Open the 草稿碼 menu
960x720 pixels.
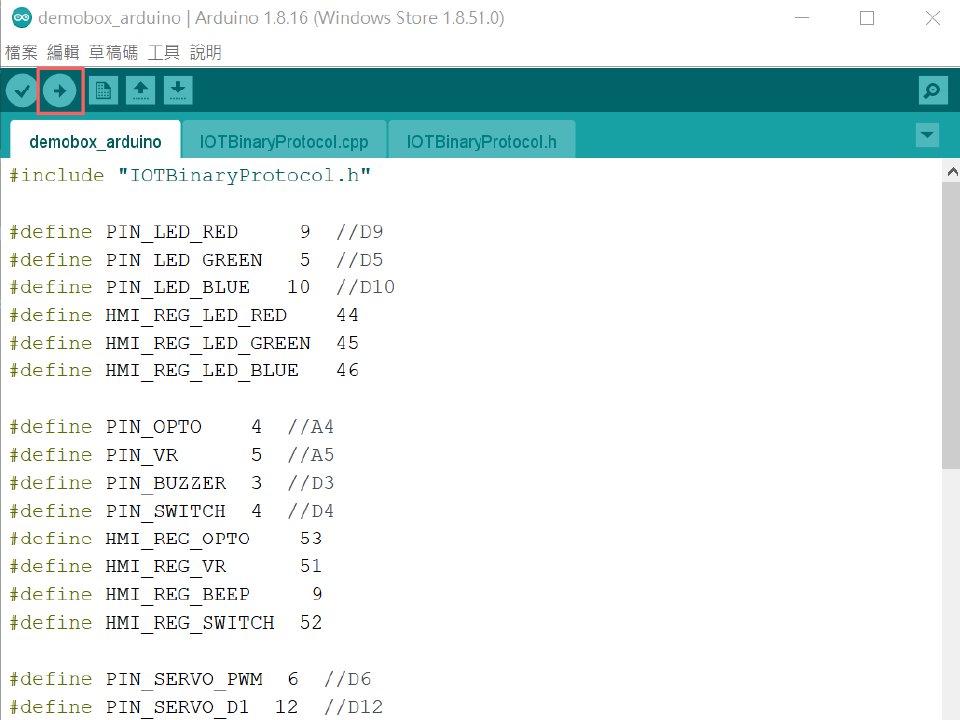point(113,52)
